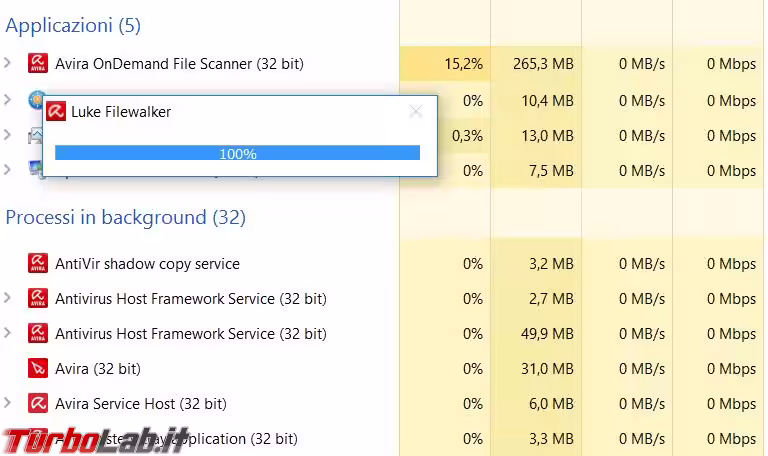Click icon of the 2,7 MB Antivirus Host Framework Service
Screen dimensions: 768x456
click(38, 299)
